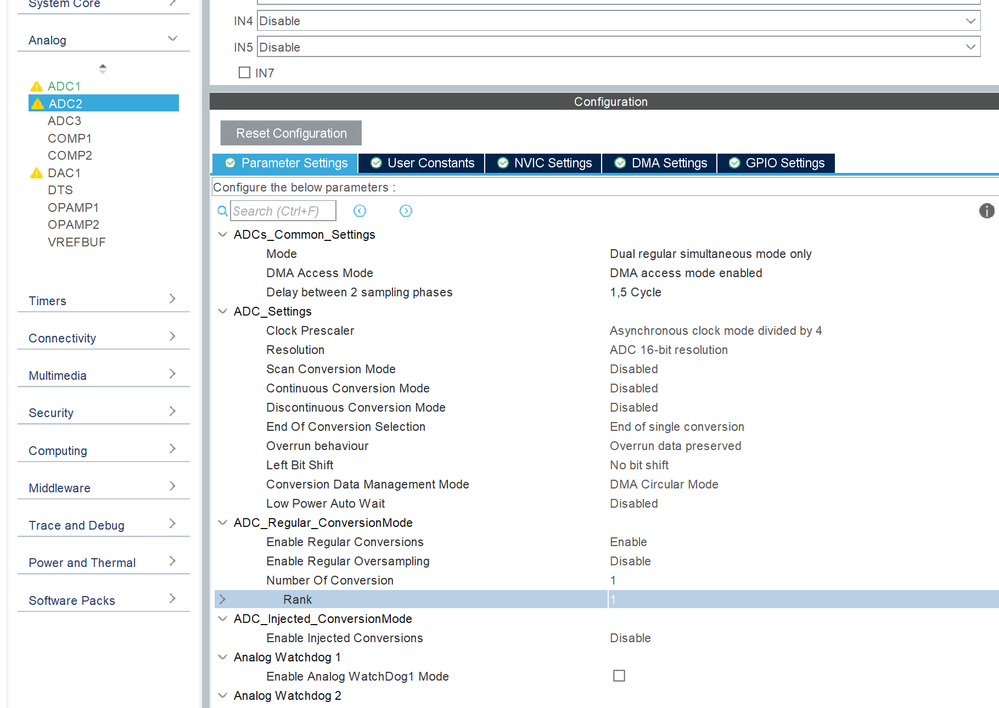Click ADC 16-bit resolution value
The width and height of the screenshot is (999, 708).
(668, 350)
